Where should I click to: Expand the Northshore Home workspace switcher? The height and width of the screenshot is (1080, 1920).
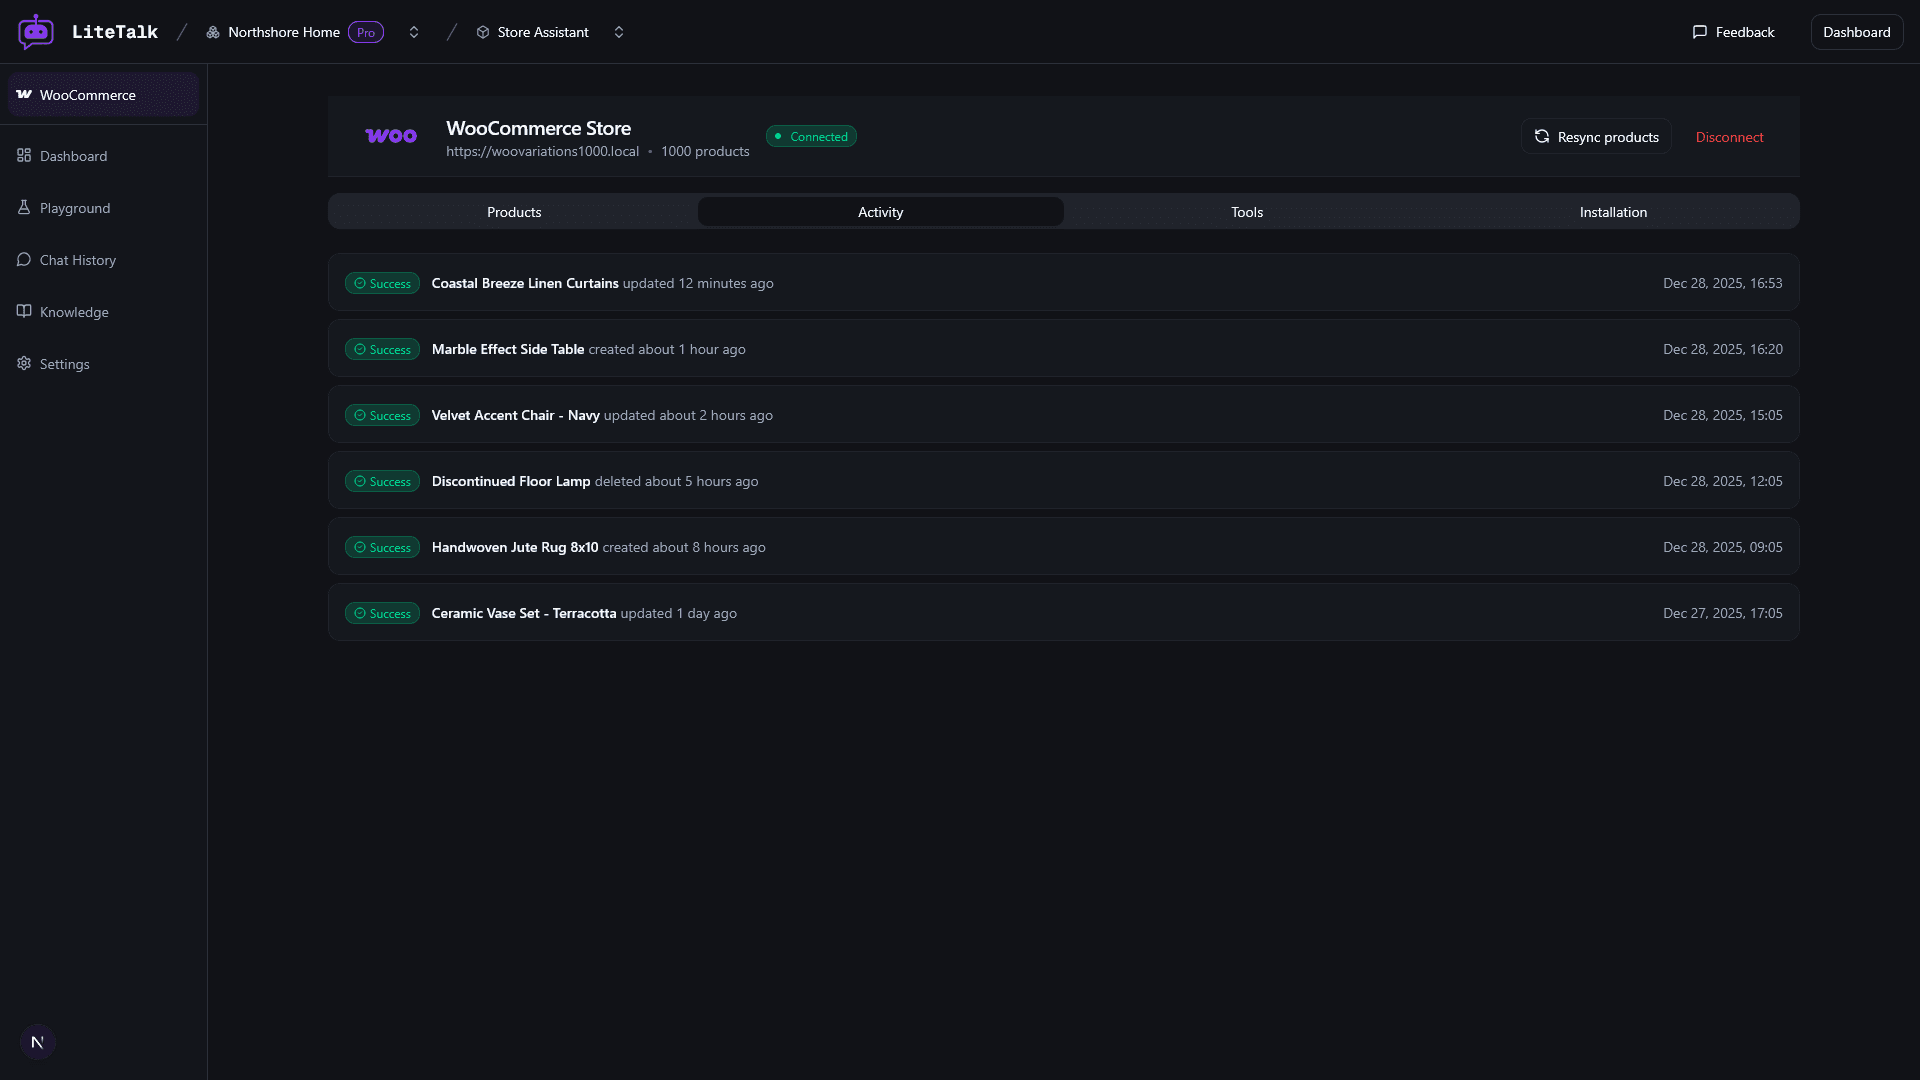414,31
